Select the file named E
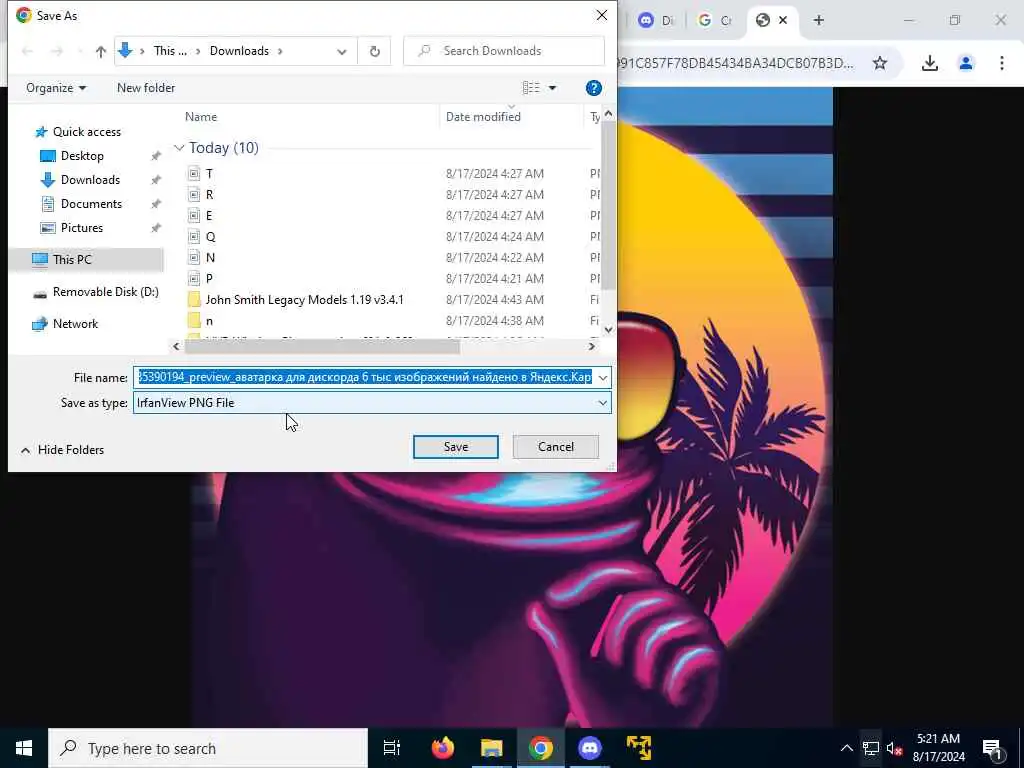1024x768 pixels. pos(209,216)
